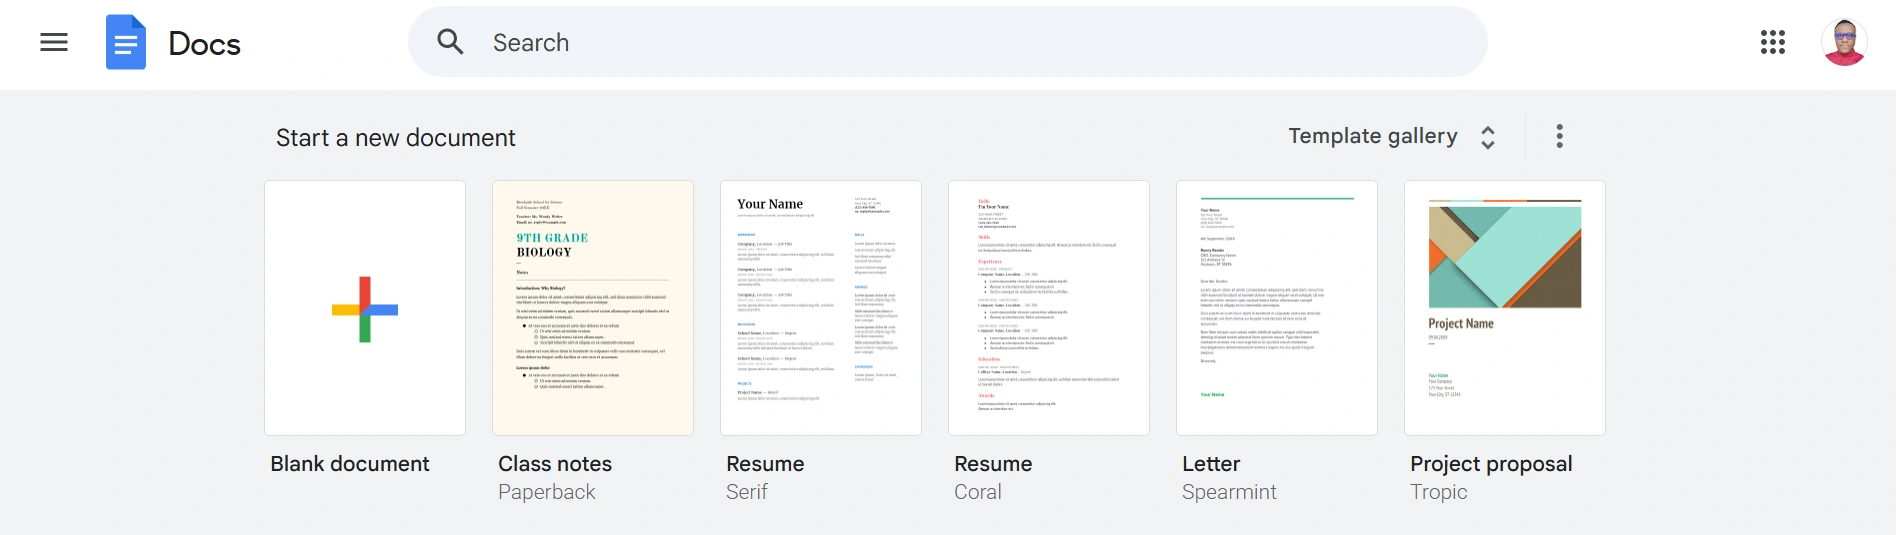The image size is (1902, 535).
Task: Click the Coral subtitle text
Action: pos(978,492)
